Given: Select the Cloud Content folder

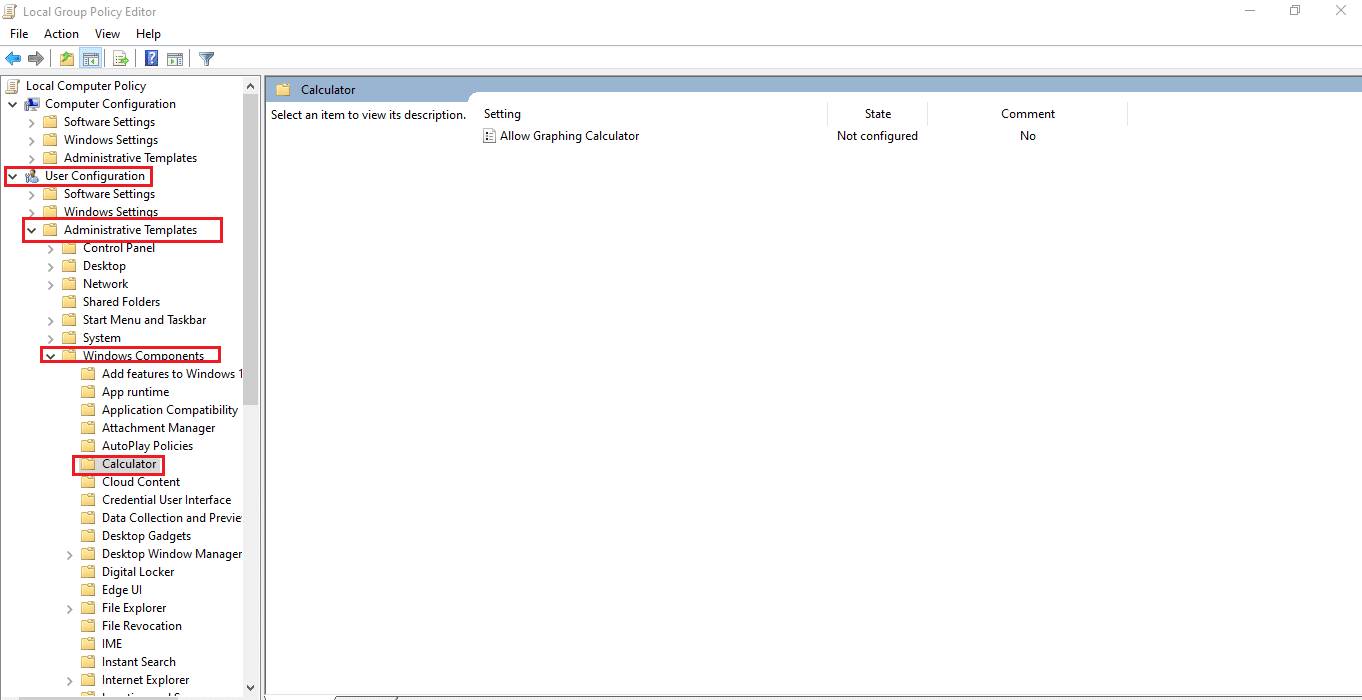Looking at the screenshot, I should (141, 482).
